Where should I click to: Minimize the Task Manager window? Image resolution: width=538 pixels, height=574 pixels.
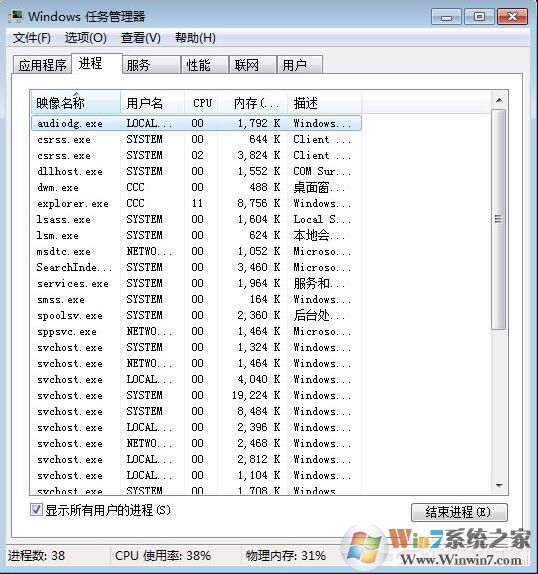pyautogui.click(x=446, y=17)
